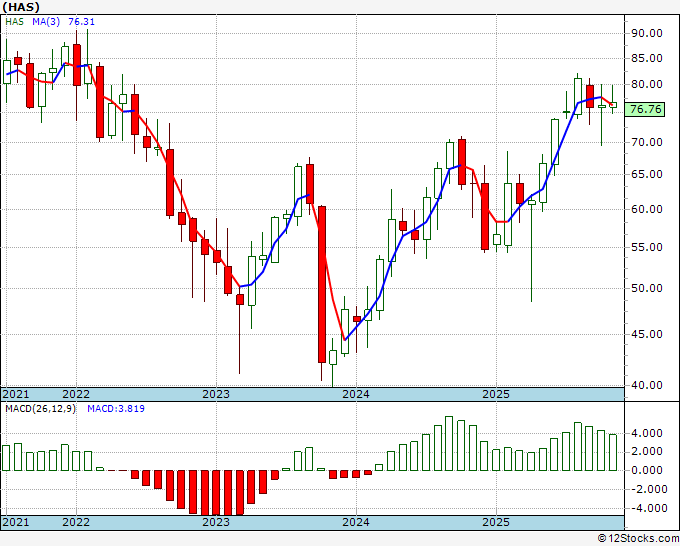Open the 12Stocks.com copyright link

tap(638, 539)
